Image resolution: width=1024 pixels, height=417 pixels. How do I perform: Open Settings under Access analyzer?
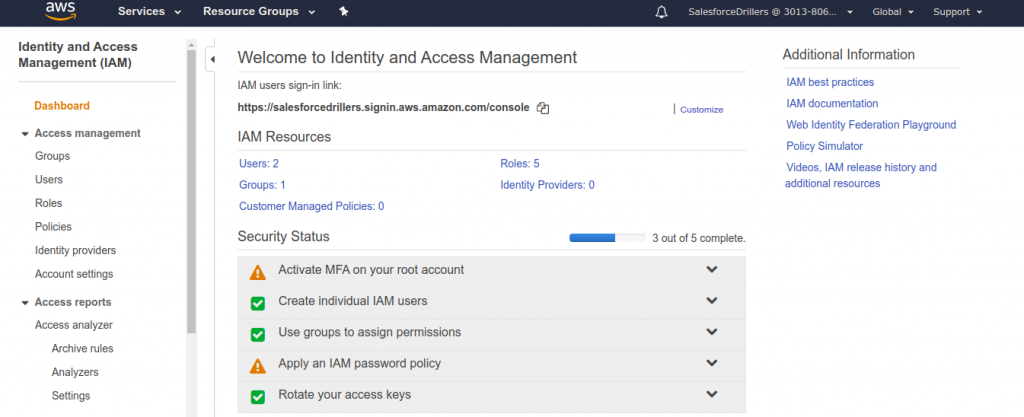(x=71, y=395)
